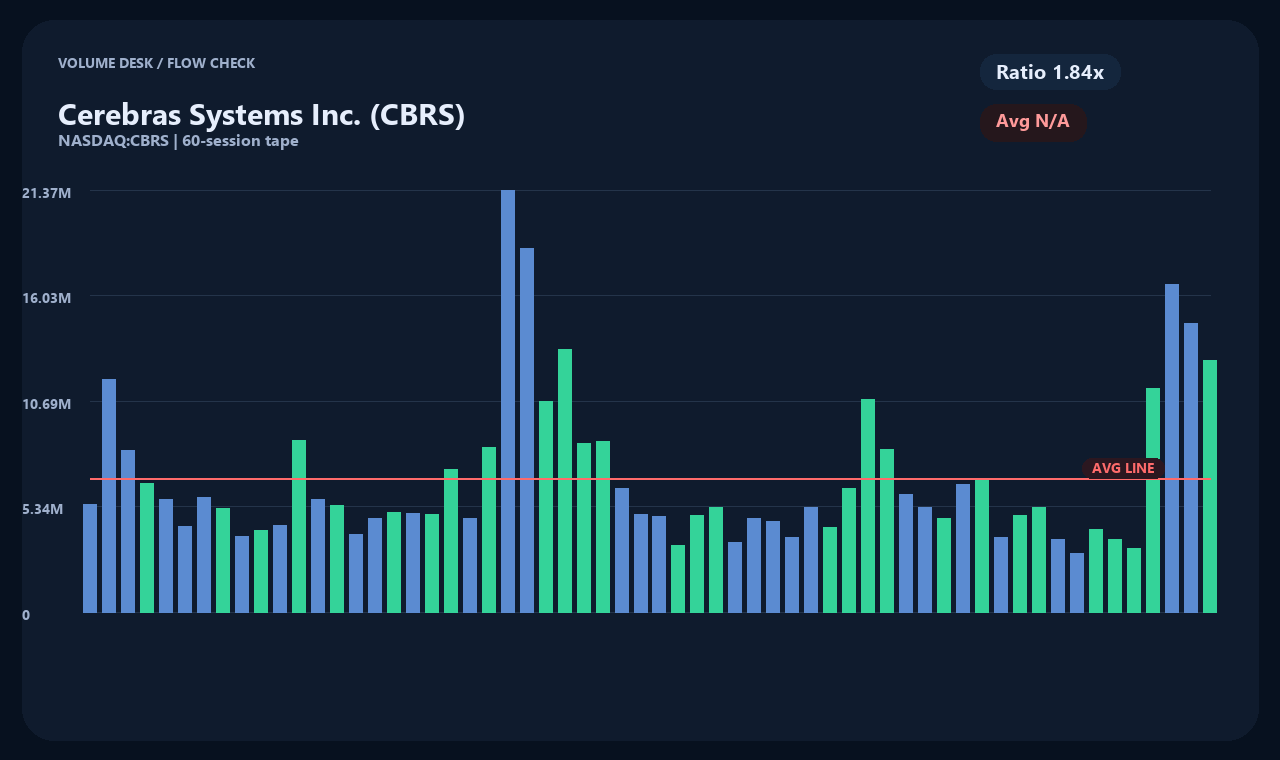Click the 5.34M axis label
Viewport: 1280px width, 760px height.
click(x=43, y=509)
